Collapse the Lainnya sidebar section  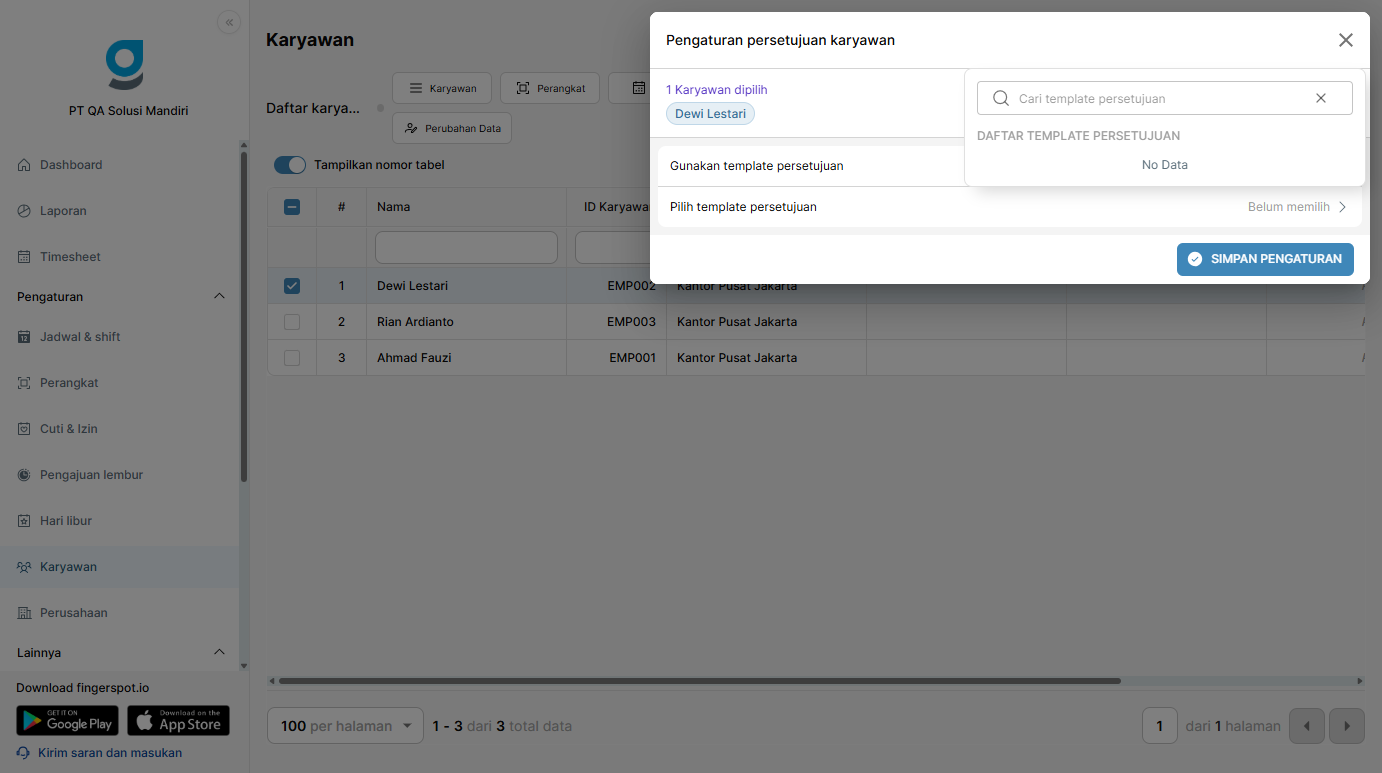point(220,653)
